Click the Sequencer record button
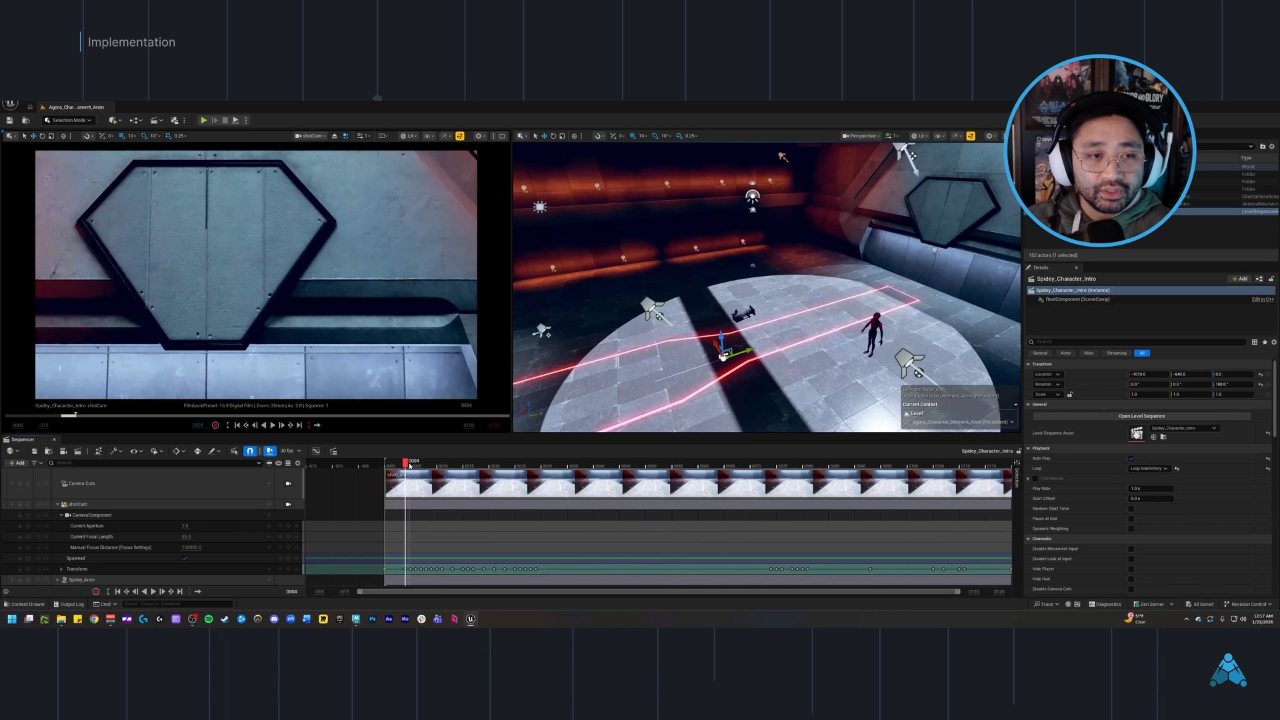 [96, 591]
